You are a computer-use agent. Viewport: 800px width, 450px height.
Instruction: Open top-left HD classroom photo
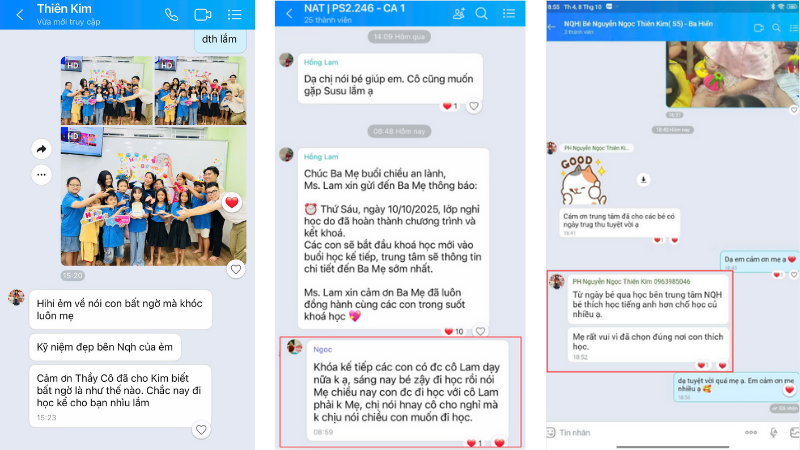(x=105, y=88)
